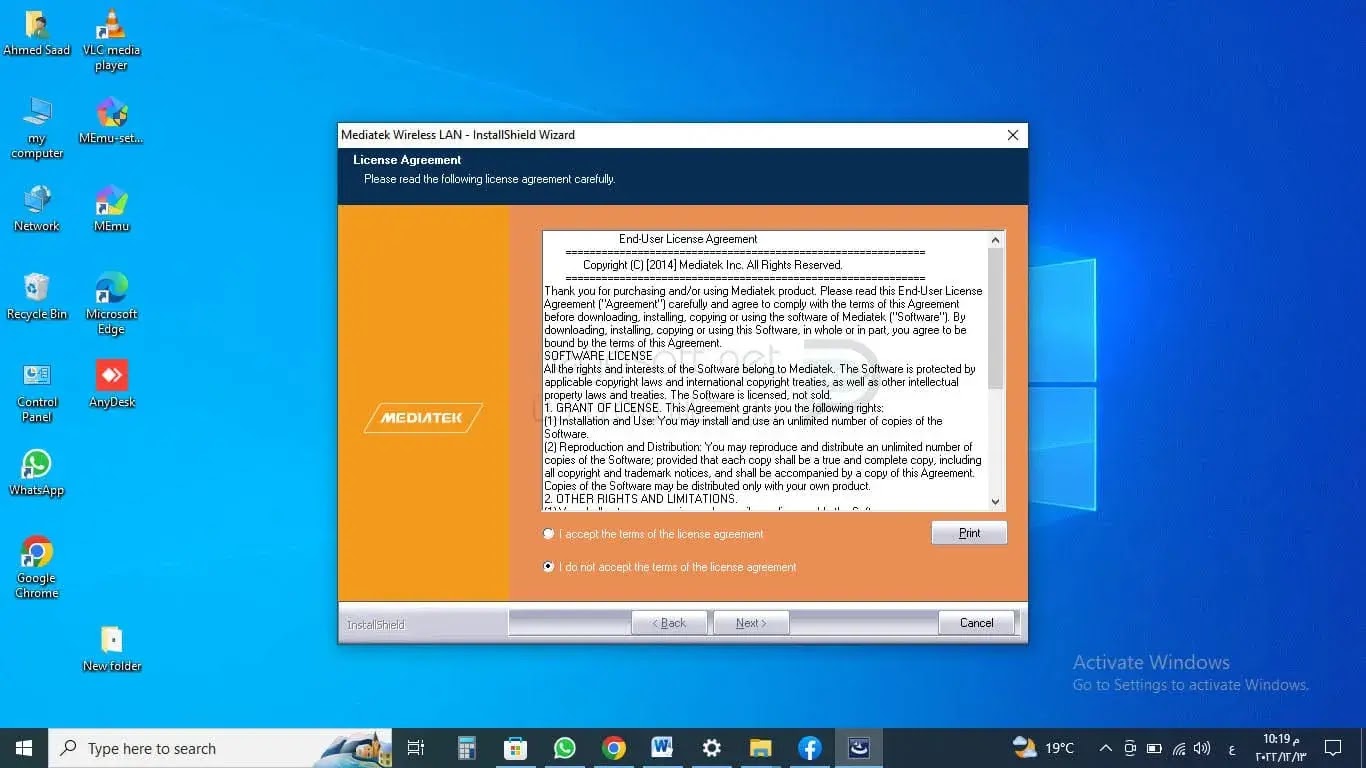Screen dimensions: 1366x768
Task: Cancel the InstallShield wizard
Action: point(976,623)
